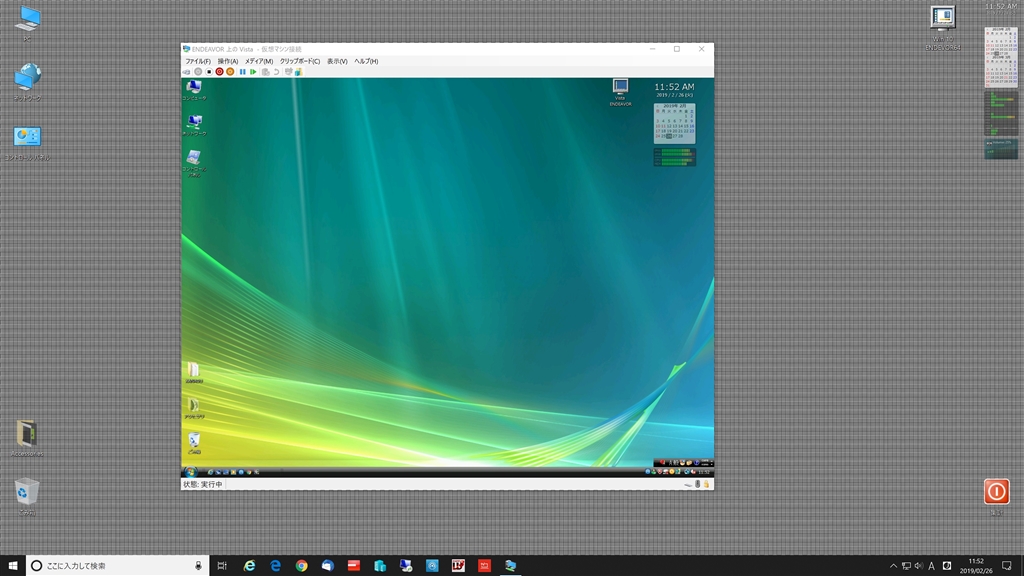Click the red power shortcut on host desktop
The height and width of the screenshot is (576, 1024).
997,491
